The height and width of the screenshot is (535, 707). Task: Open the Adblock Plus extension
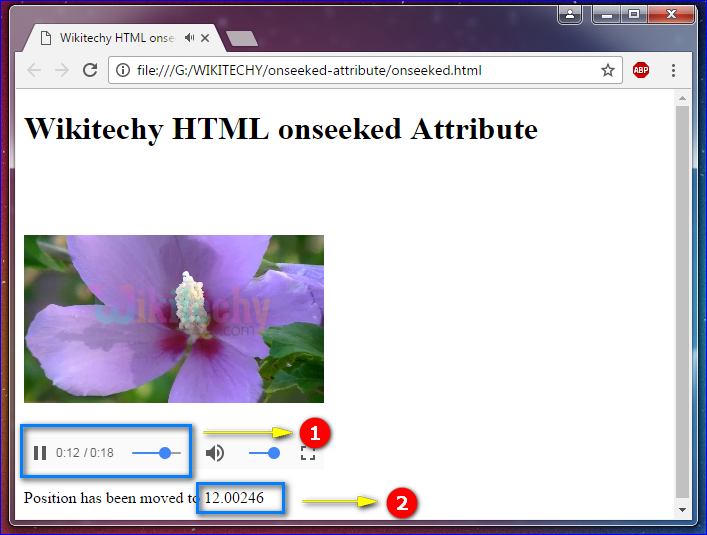pyautogui.click(x=641, y=70)
